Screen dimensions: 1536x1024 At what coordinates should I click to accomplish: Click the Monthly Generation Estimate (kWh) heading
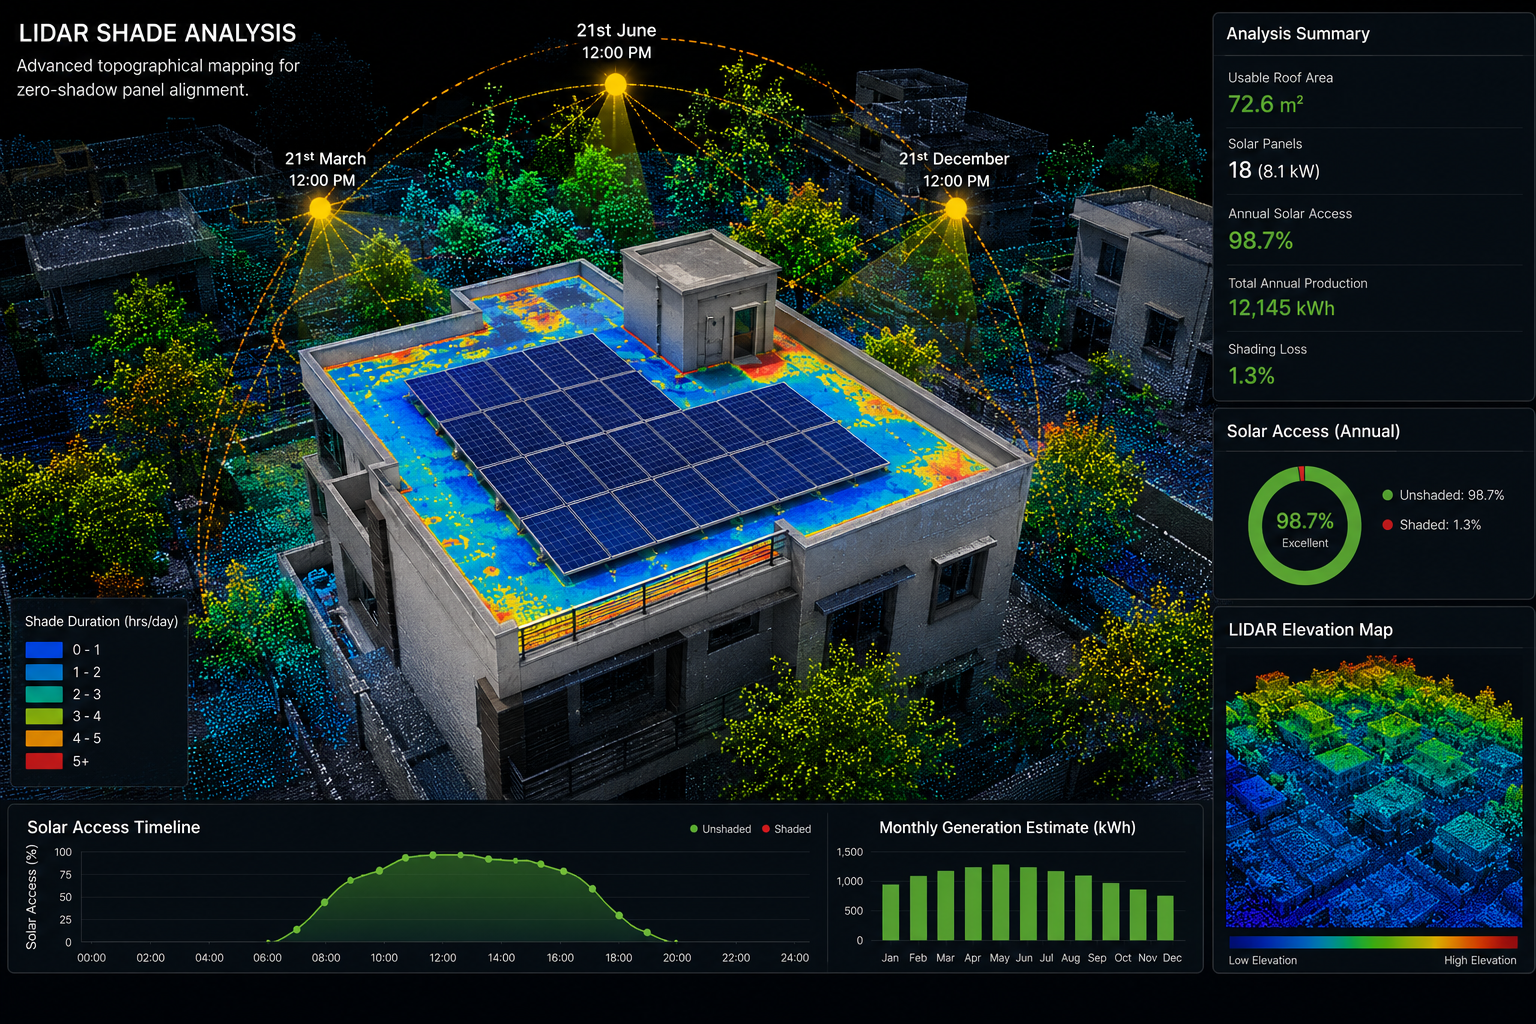pos(1007,827)
